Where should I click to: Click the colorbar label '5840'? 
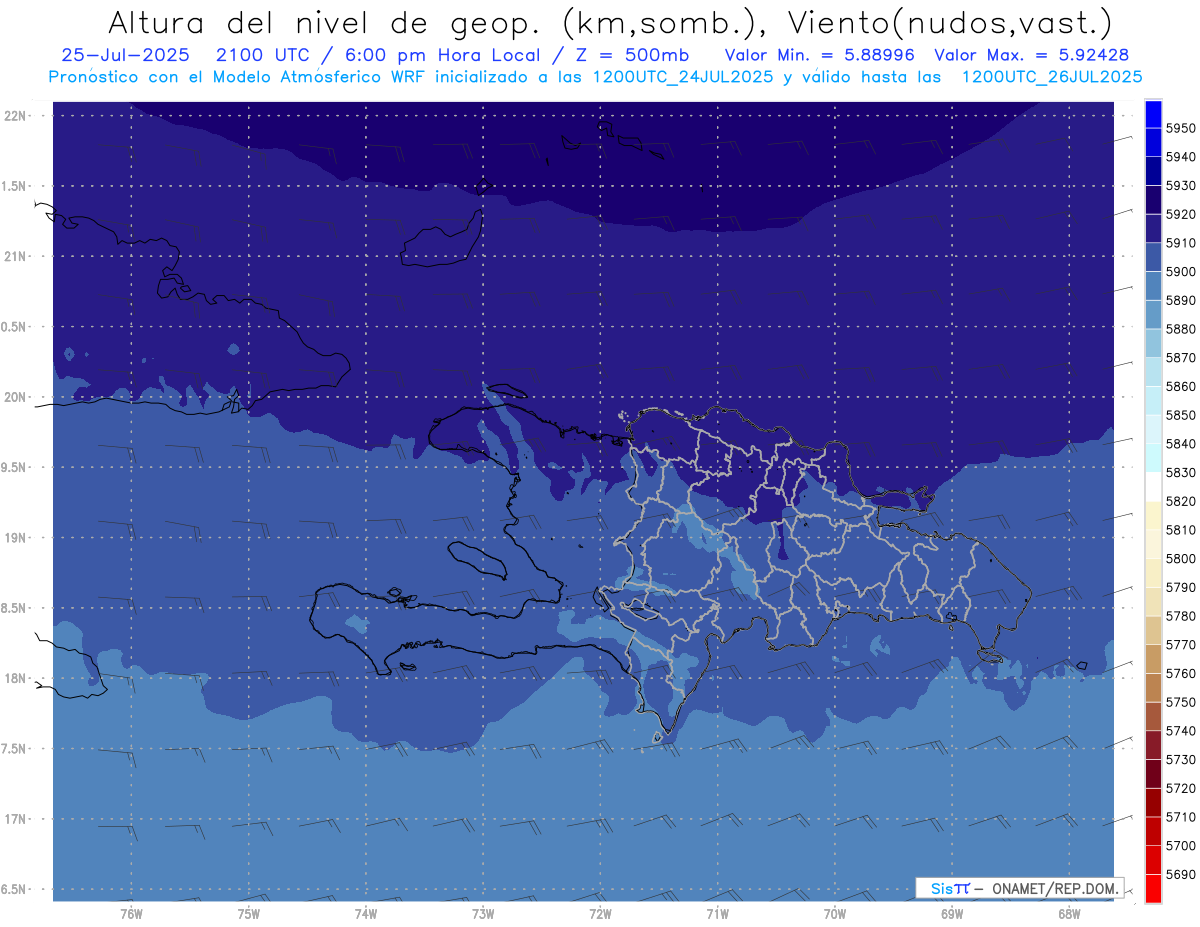(1180, 444)
